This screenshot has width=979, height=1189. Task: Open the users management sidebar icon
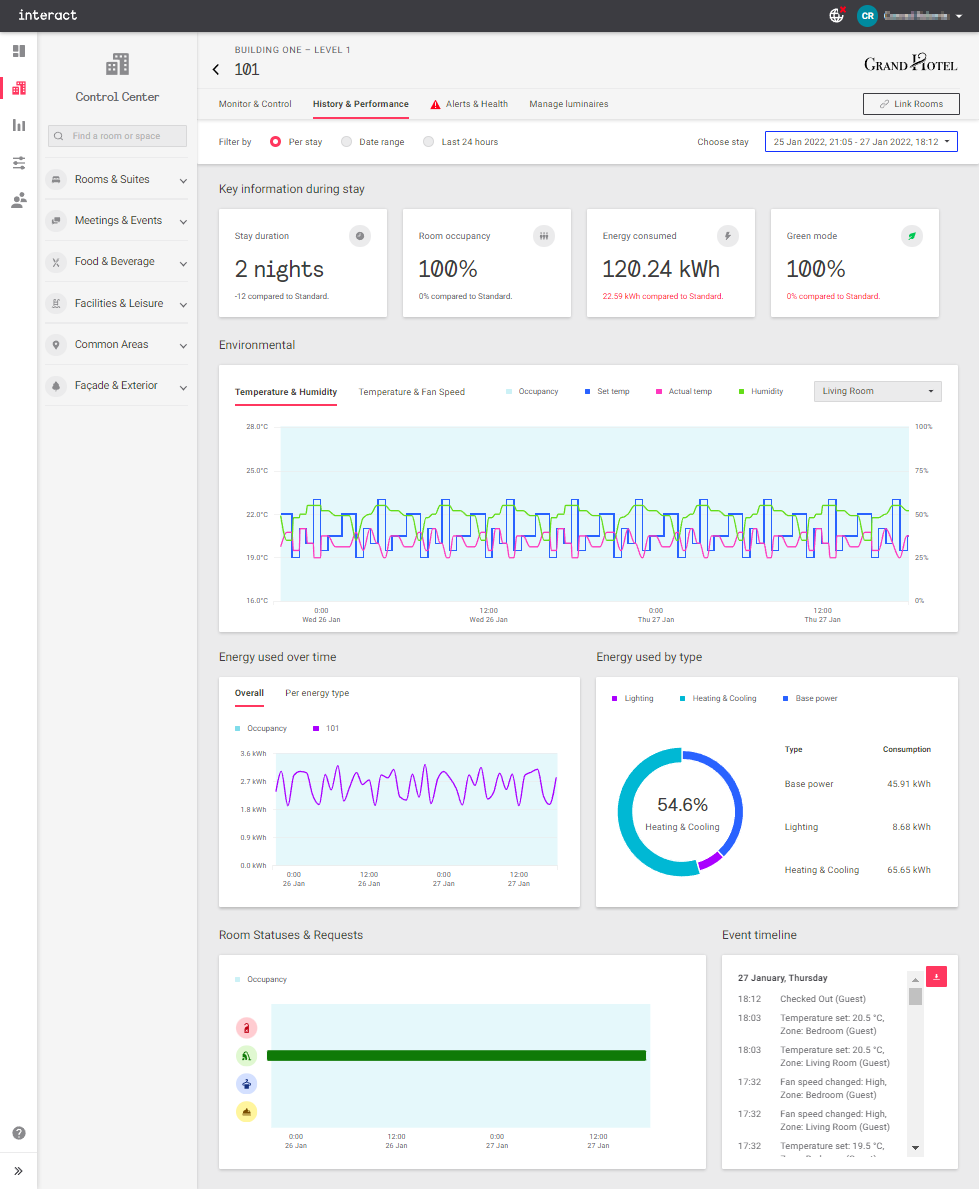[x=19, y=200]
